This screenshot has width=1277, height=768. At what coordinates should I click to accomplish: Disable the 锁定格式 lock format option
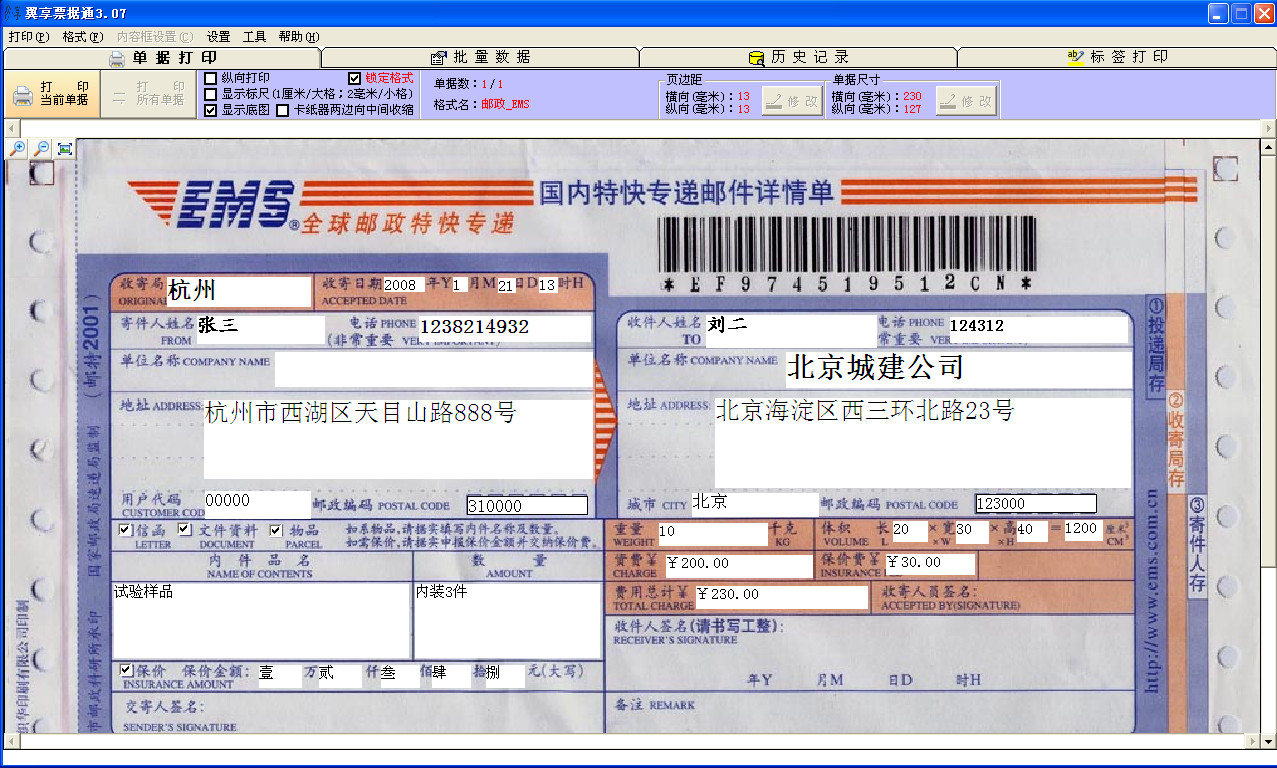coord(355,76)
